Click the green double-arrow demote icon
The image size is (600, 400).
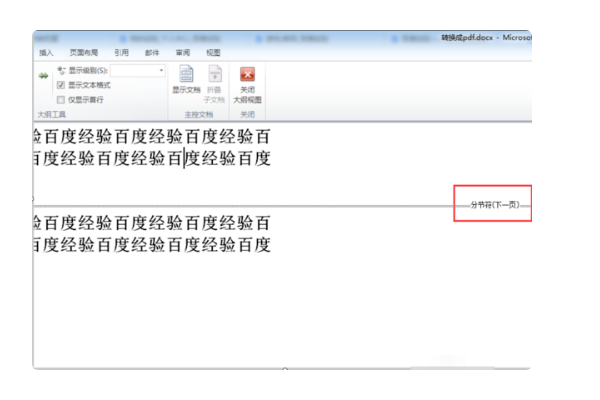click(43, 76)
